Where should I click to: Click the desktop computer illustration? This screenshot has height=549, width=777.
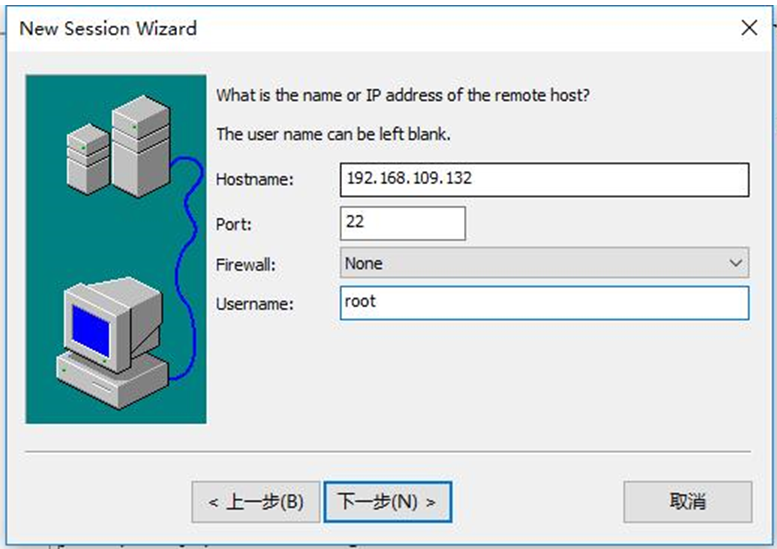112,343
